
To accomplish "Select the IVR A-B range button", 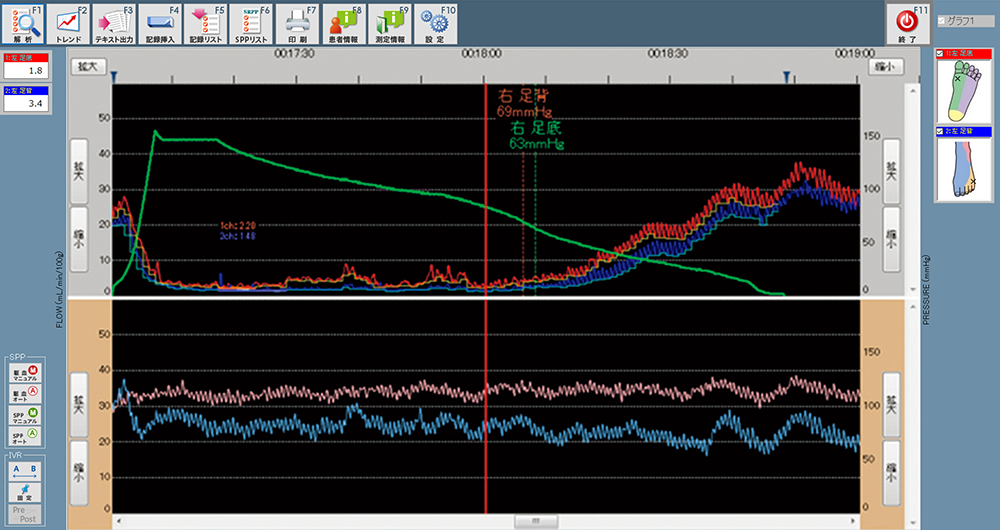I will click(27, 468).
